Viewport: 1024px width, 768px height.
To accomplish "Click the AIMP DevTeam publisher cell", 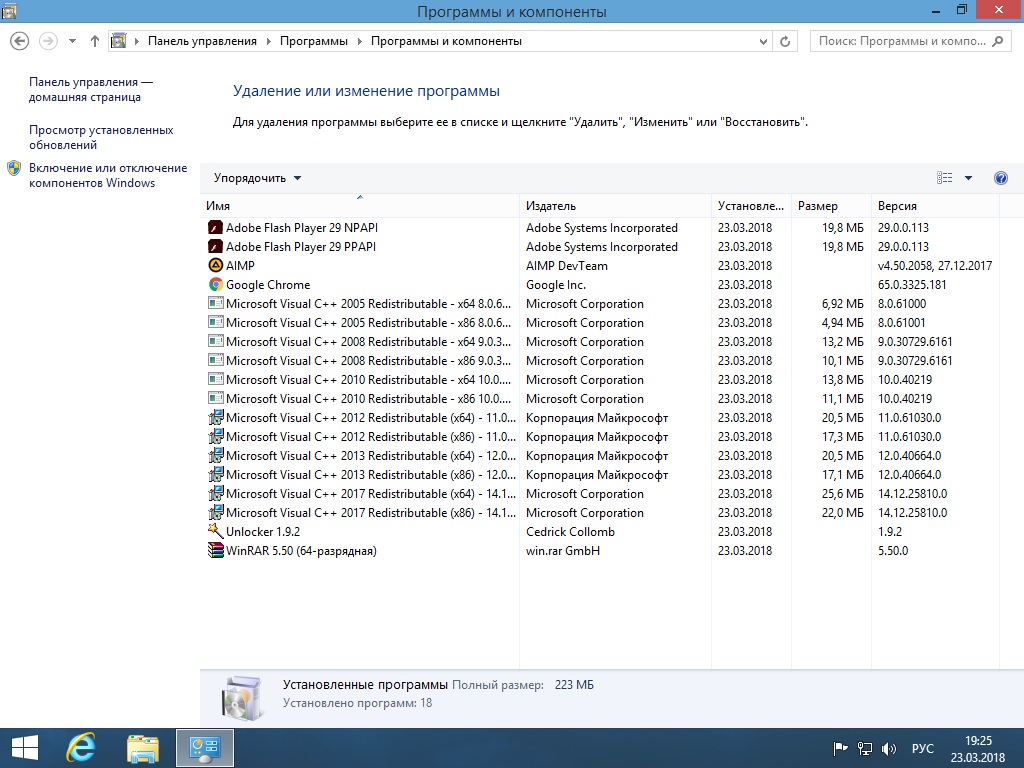I will pos(567,266).
